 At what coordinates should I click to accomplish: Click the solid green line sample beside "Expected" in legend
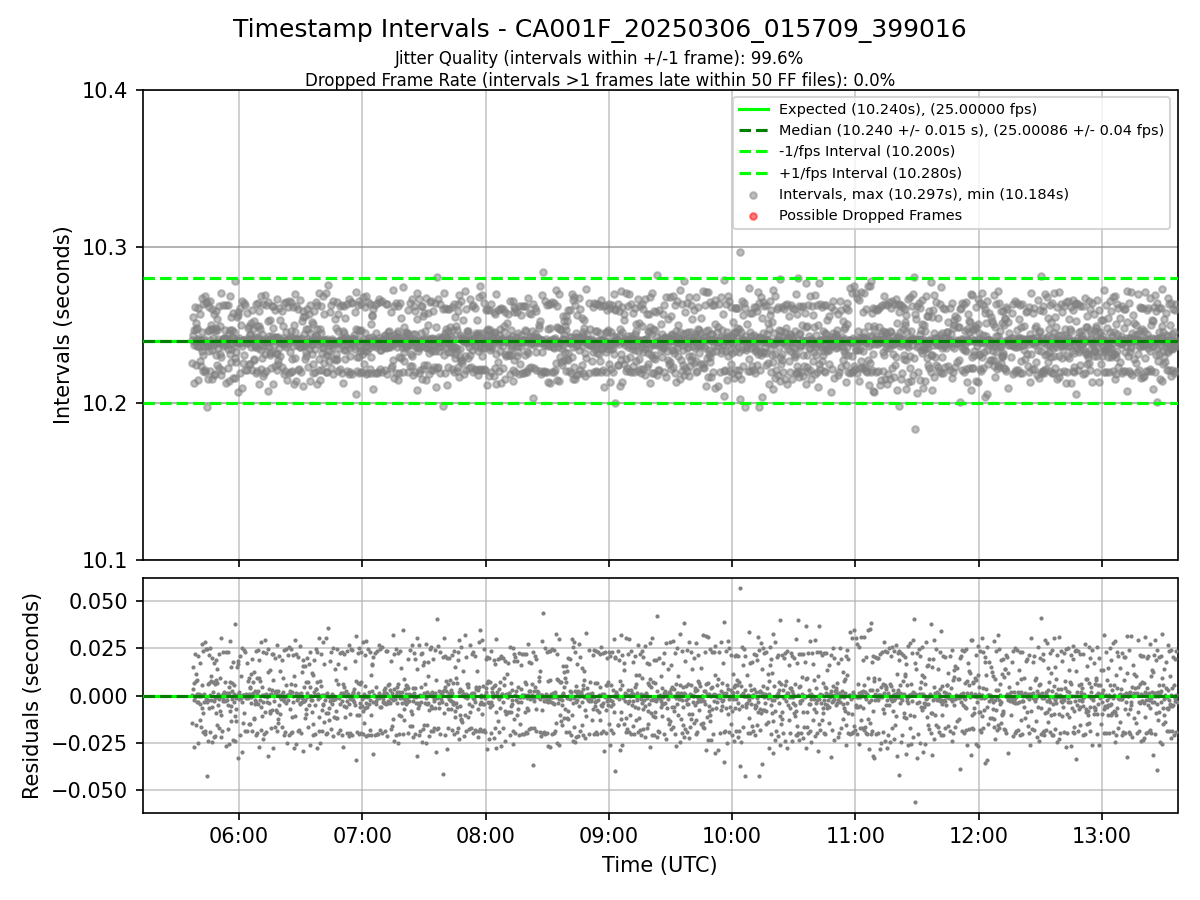click(754, 109)
